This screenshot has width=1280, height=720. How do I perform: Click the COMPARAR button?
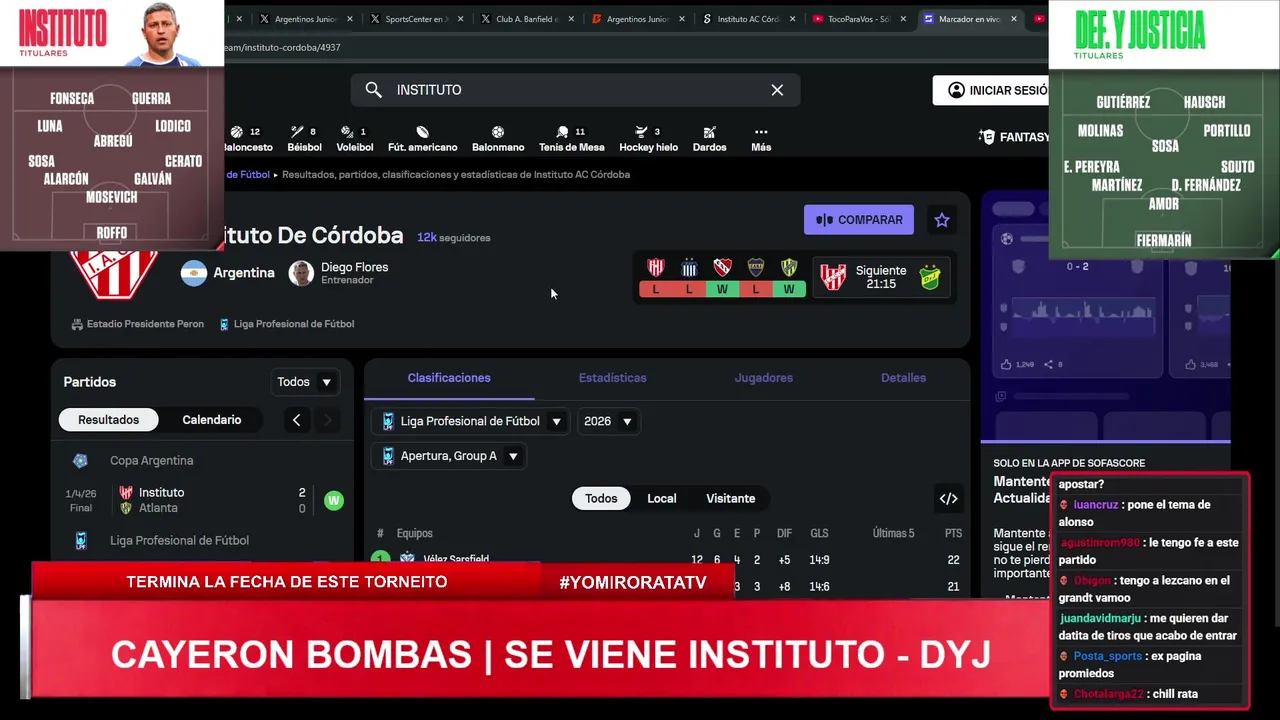point(859,220)
